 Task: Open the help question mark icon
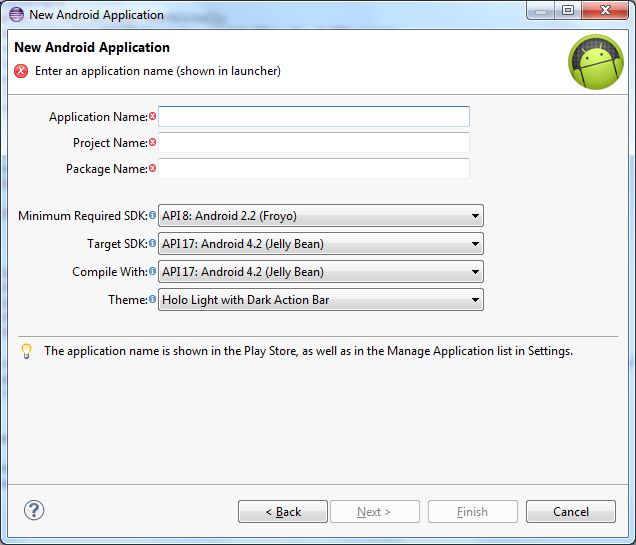pyautogui.click(x=34, y=510)
